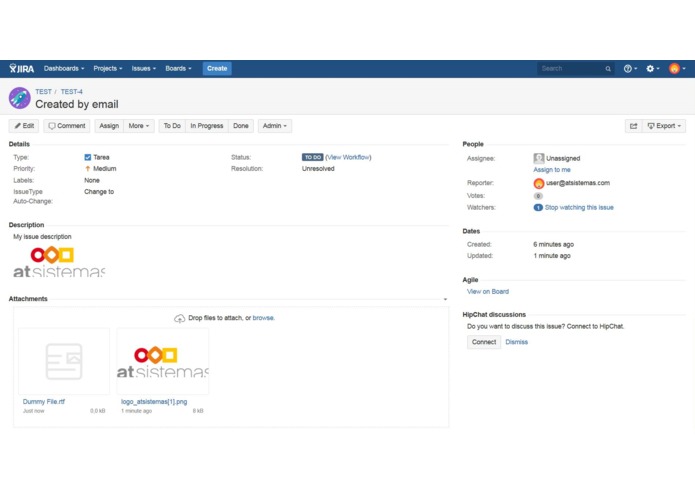Image resolution: width=695 pixels, height=494 pixels.
Task: Click the 6 minutes ago created date
Action: 553,245
